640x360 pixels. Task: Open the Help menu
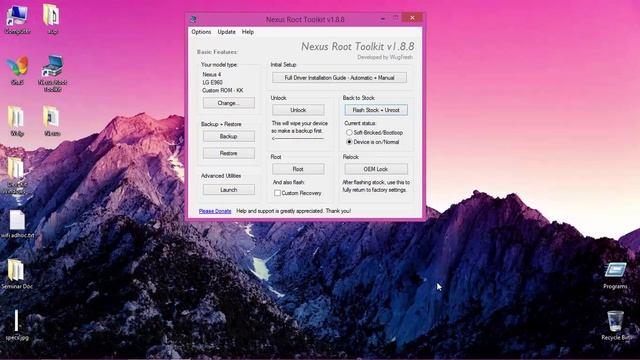click(248, 32)
